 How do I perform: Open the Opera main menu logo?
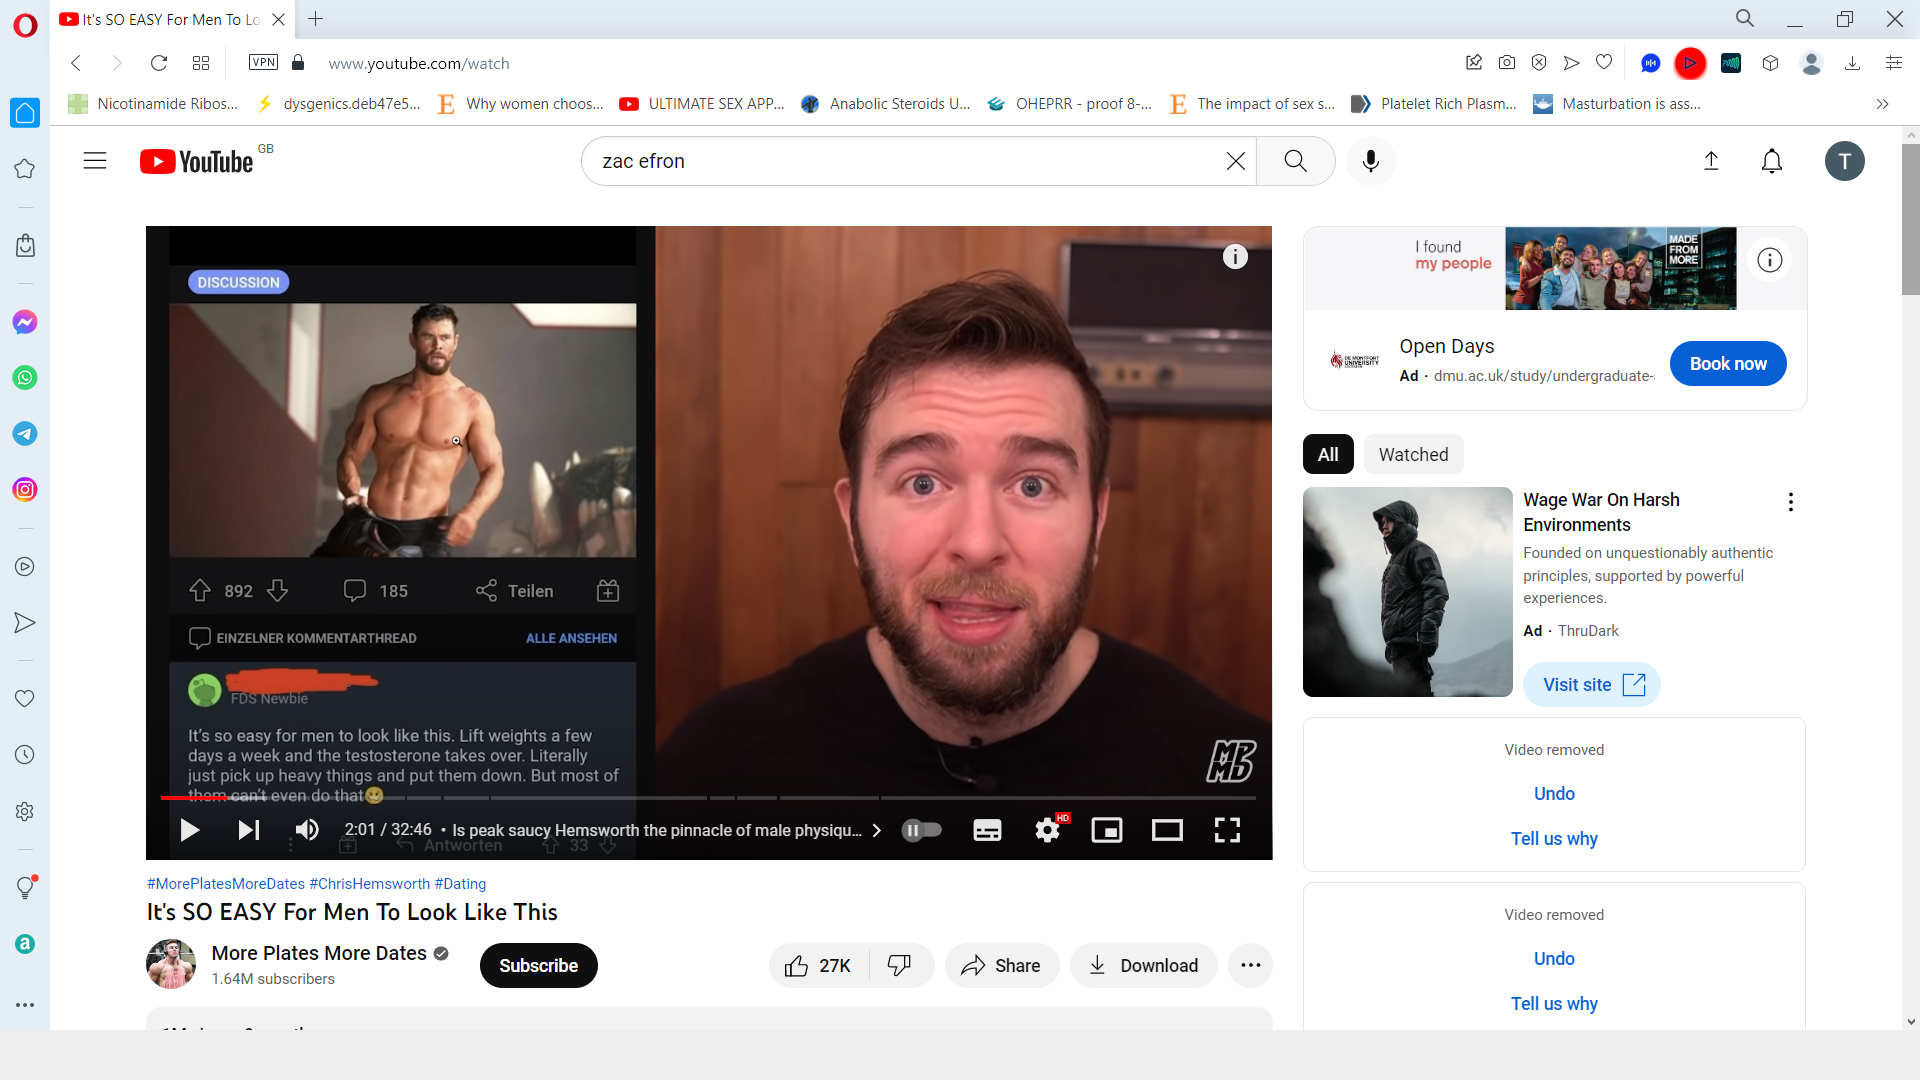pyautogui.click(x=25, y=25)
